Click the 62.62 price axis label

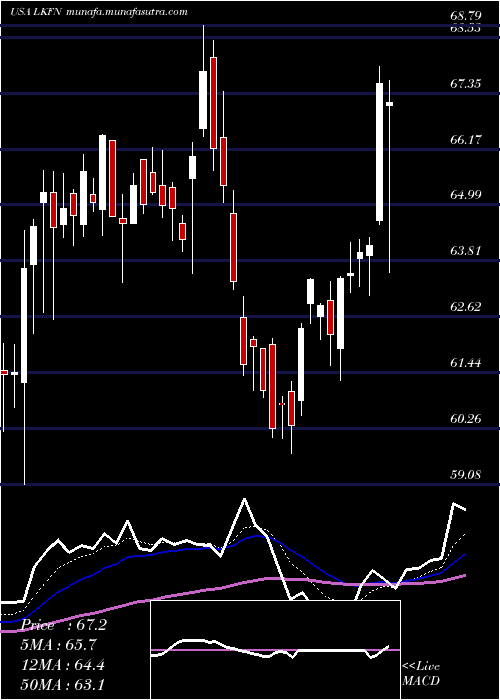coord(466,307)
